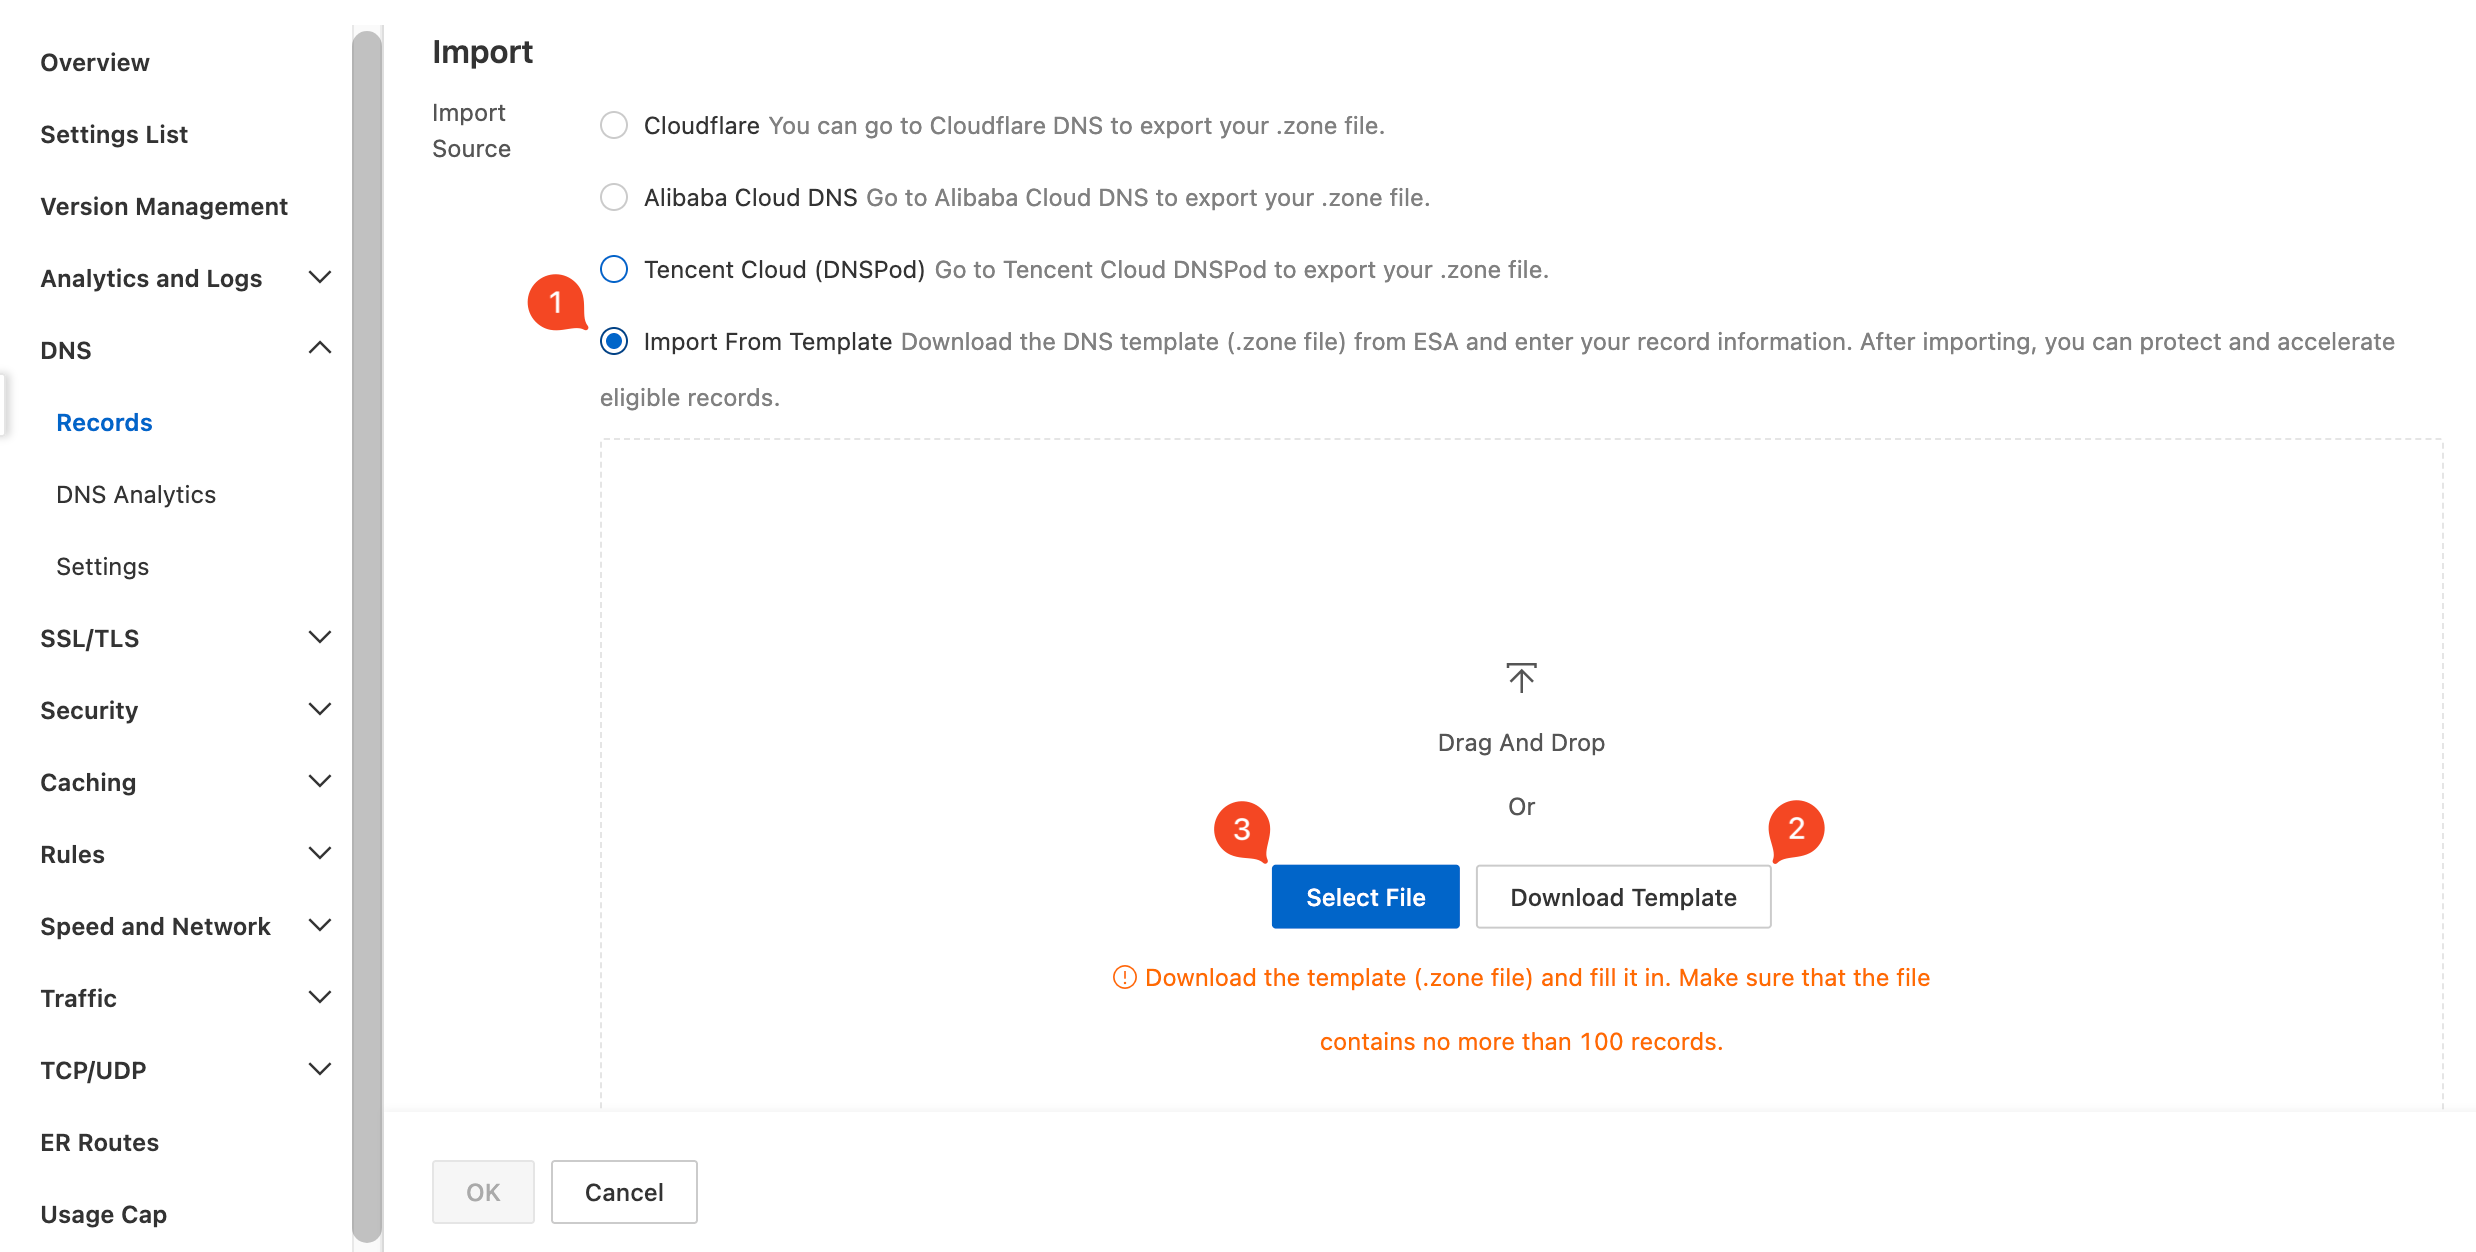Viewport: 2476px width, 1252px height.
Task: Click Download Template button
Action: (x=1622, y=897)
